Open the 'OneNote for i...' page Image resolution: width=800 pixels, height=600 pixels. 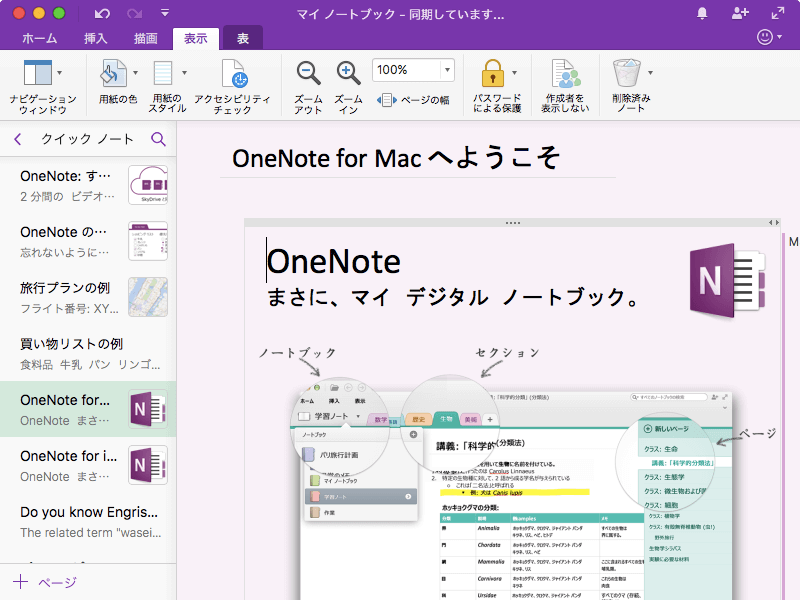tap(88, 465)
